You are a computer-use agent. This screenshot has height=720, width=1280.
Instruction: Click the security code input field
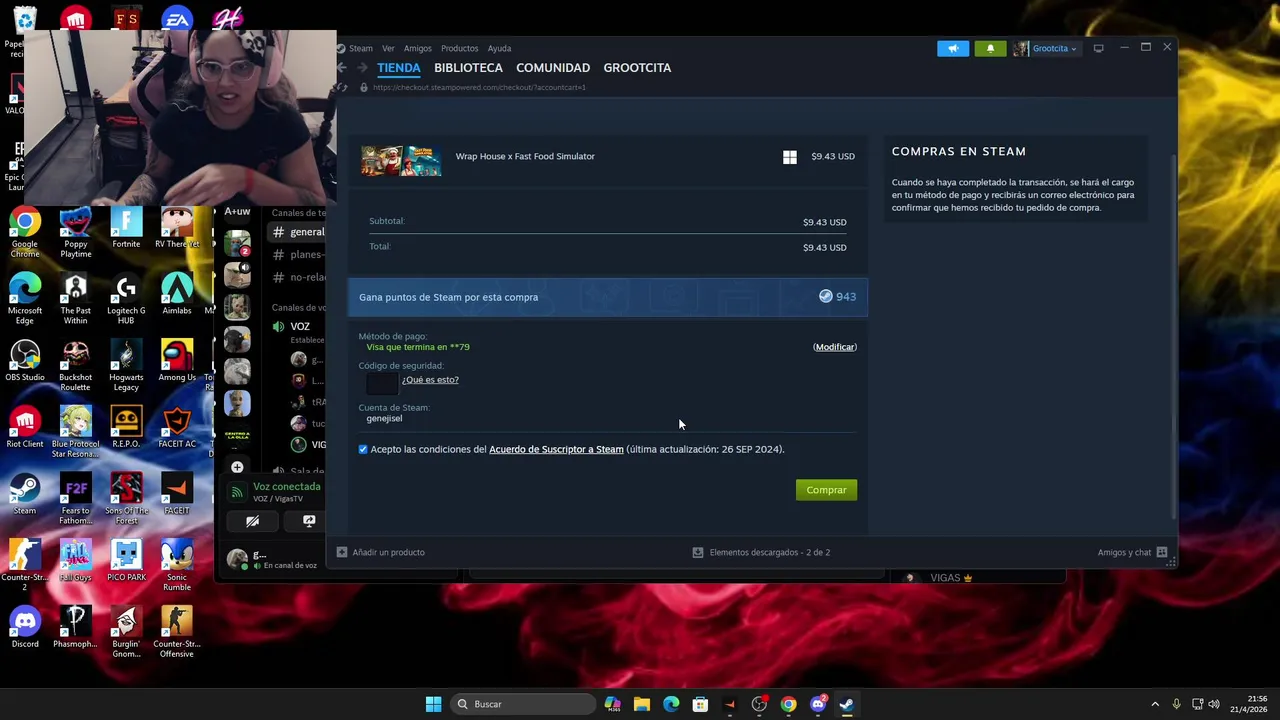click(381, 382)
